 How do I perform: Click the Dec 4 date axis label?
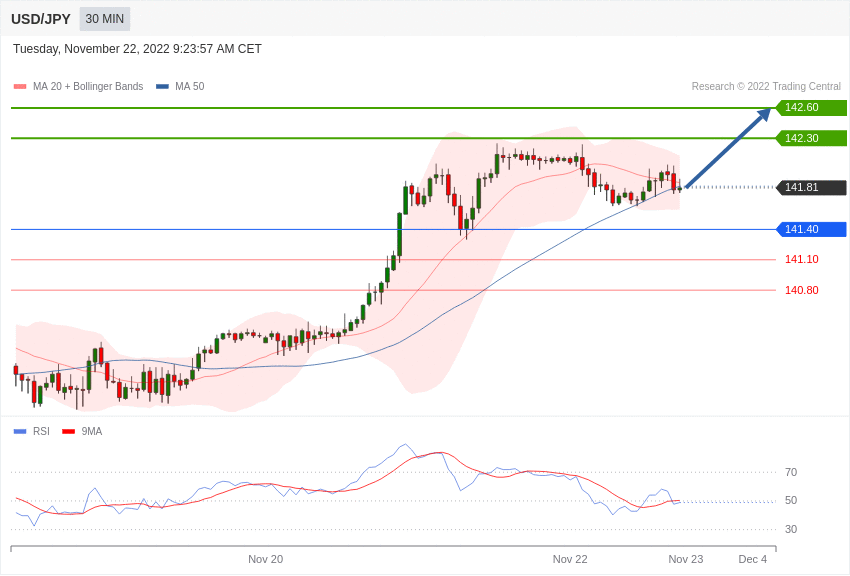coord(753,559)
